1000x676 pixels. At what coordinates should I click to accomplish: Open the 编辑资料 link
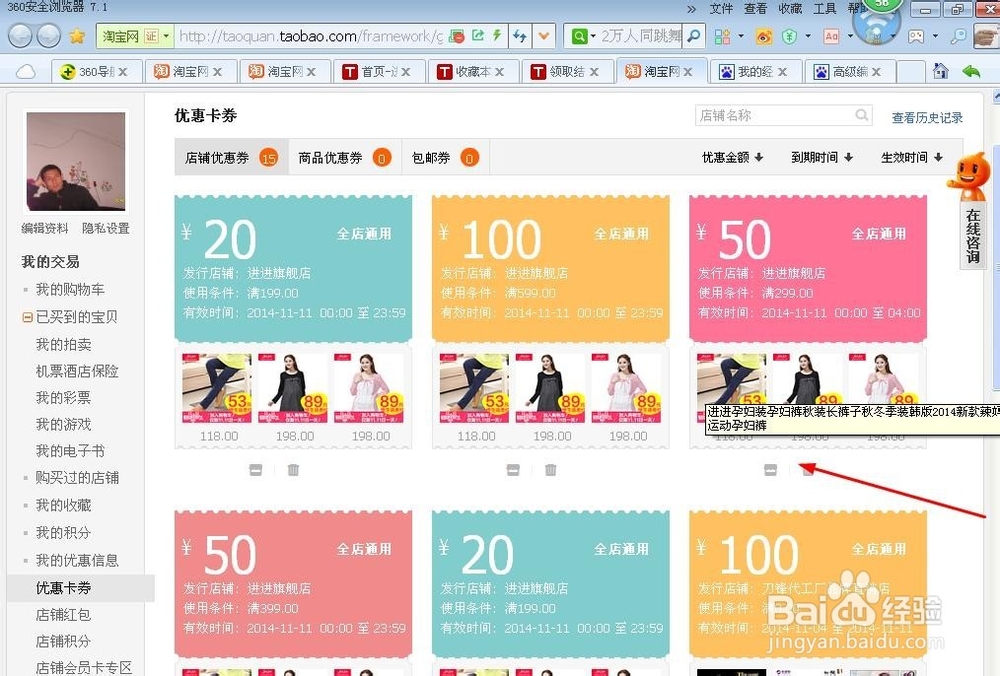pyautogui.click(x=45, y=228)
